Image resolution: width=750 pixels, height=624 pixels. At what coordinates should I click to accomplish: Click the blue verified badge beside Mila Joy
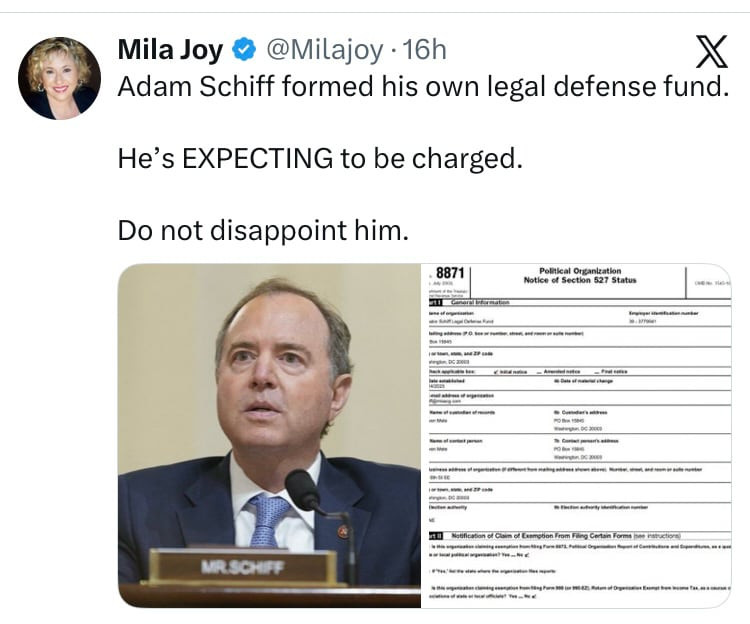(x=243, y=49)
